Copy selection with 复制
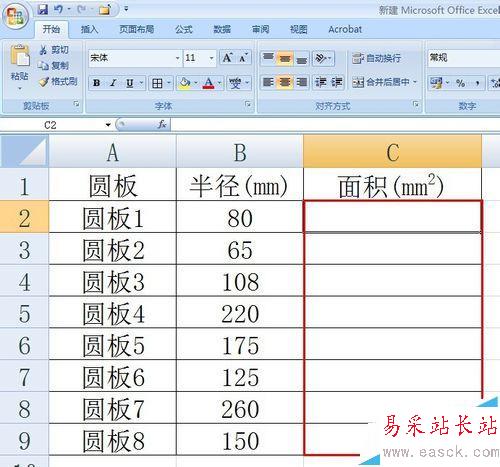 point(54,66)
